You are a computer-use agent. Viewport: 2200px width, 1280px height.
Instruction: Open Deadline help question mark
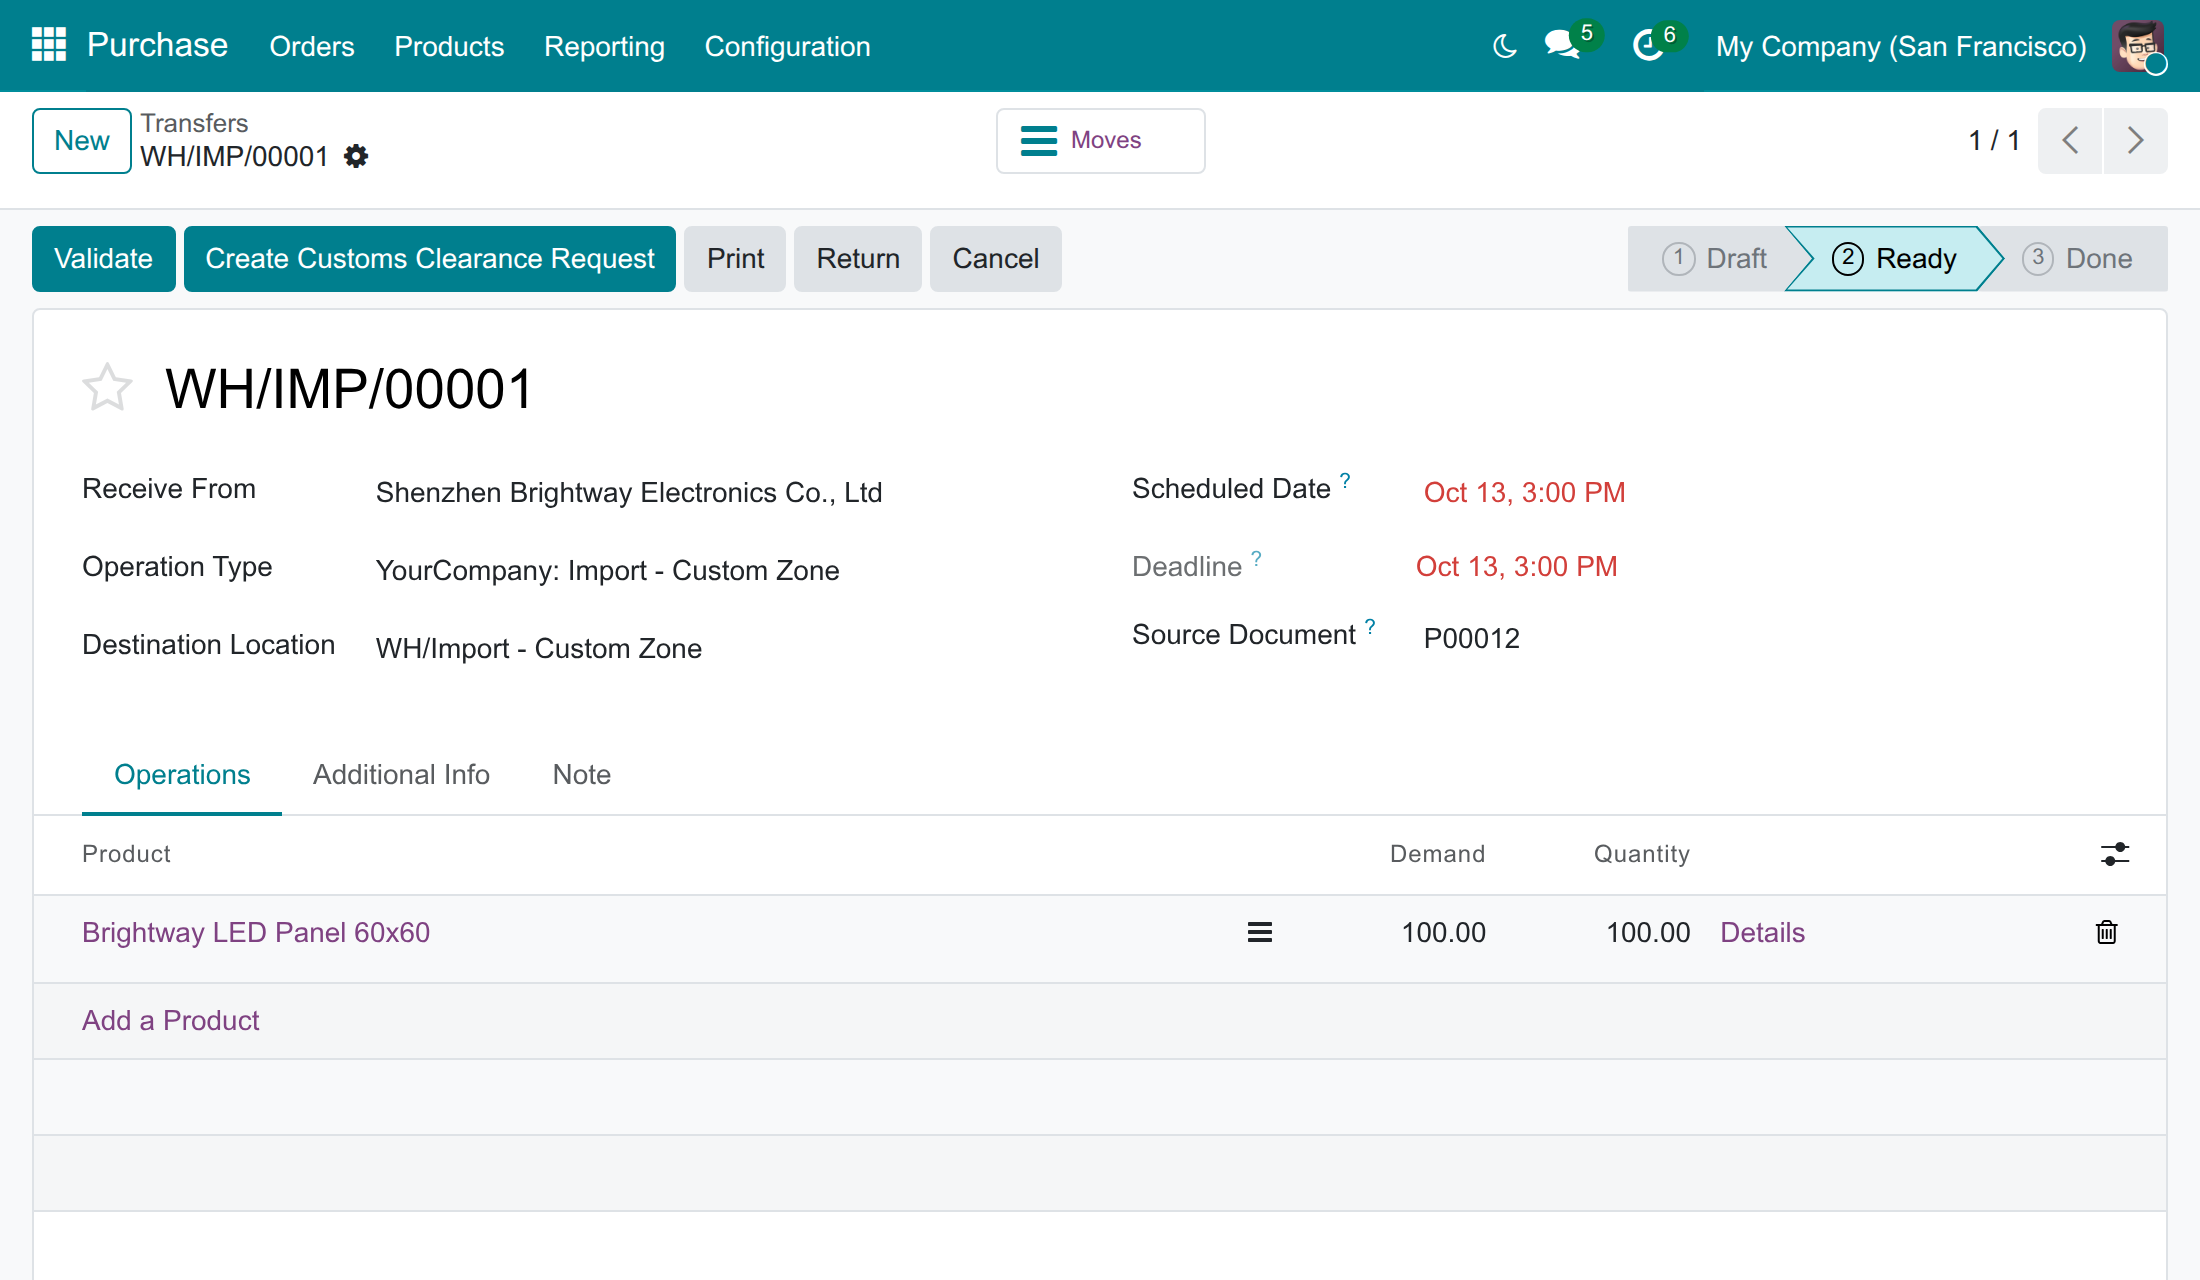point(1257,558)
